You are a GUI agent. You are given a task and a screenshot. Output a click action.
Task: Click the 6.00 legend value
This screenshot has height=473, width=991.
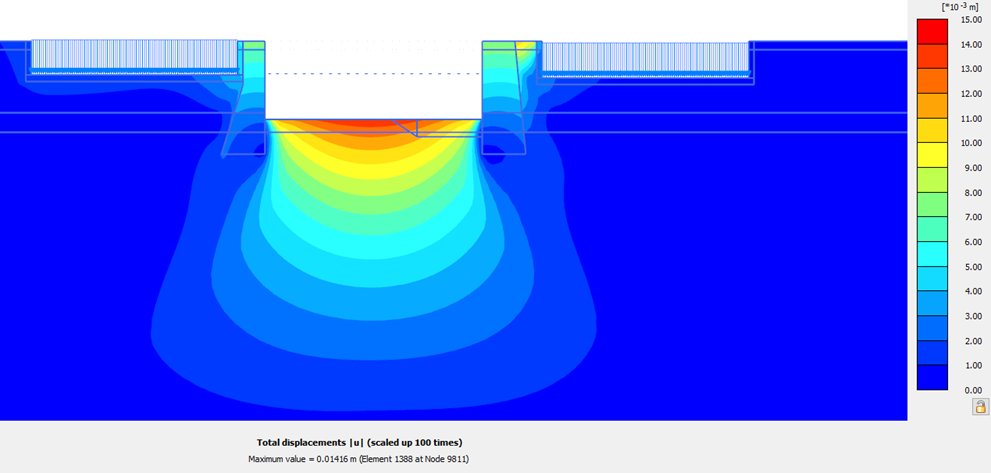click(971, 242)
